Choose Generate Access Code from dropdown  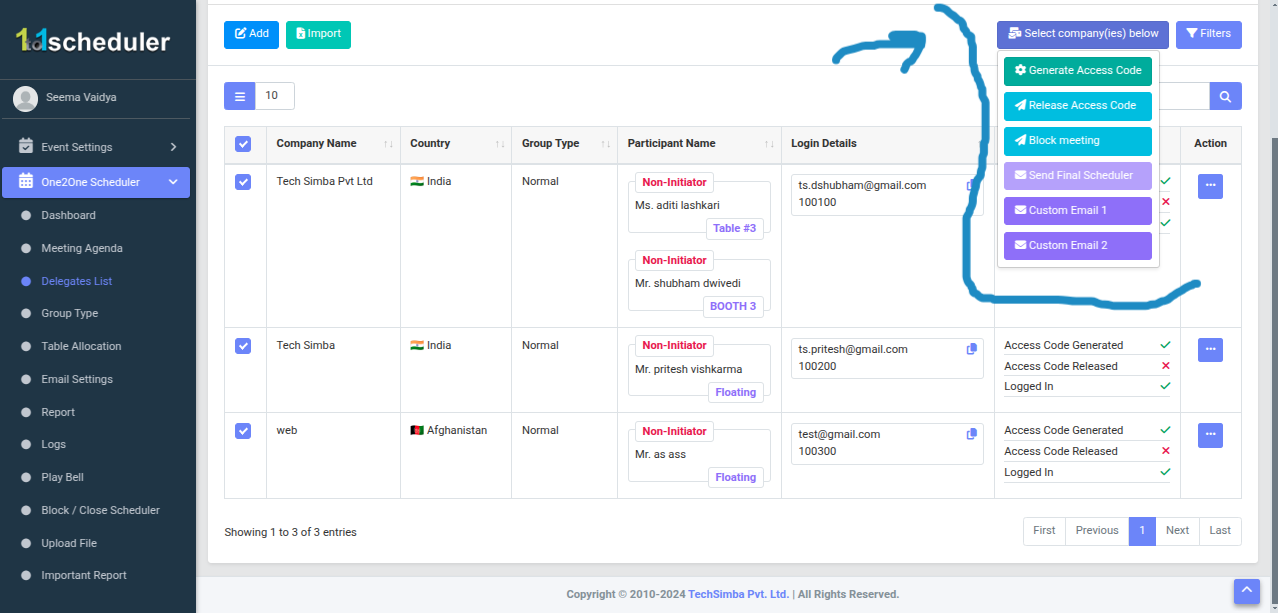point(1078,71)
